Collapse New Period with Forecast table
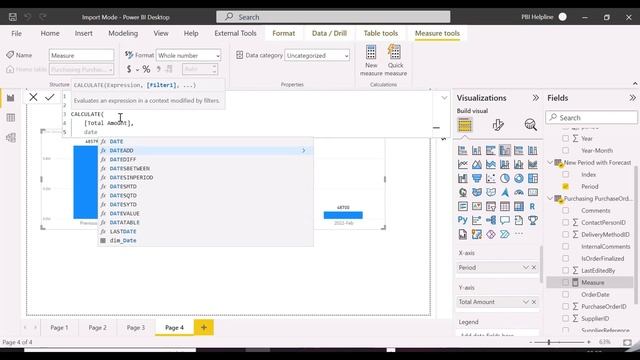The width and height of the screenshot is (640, 360). pyautogui.click(x=550, y=162)
